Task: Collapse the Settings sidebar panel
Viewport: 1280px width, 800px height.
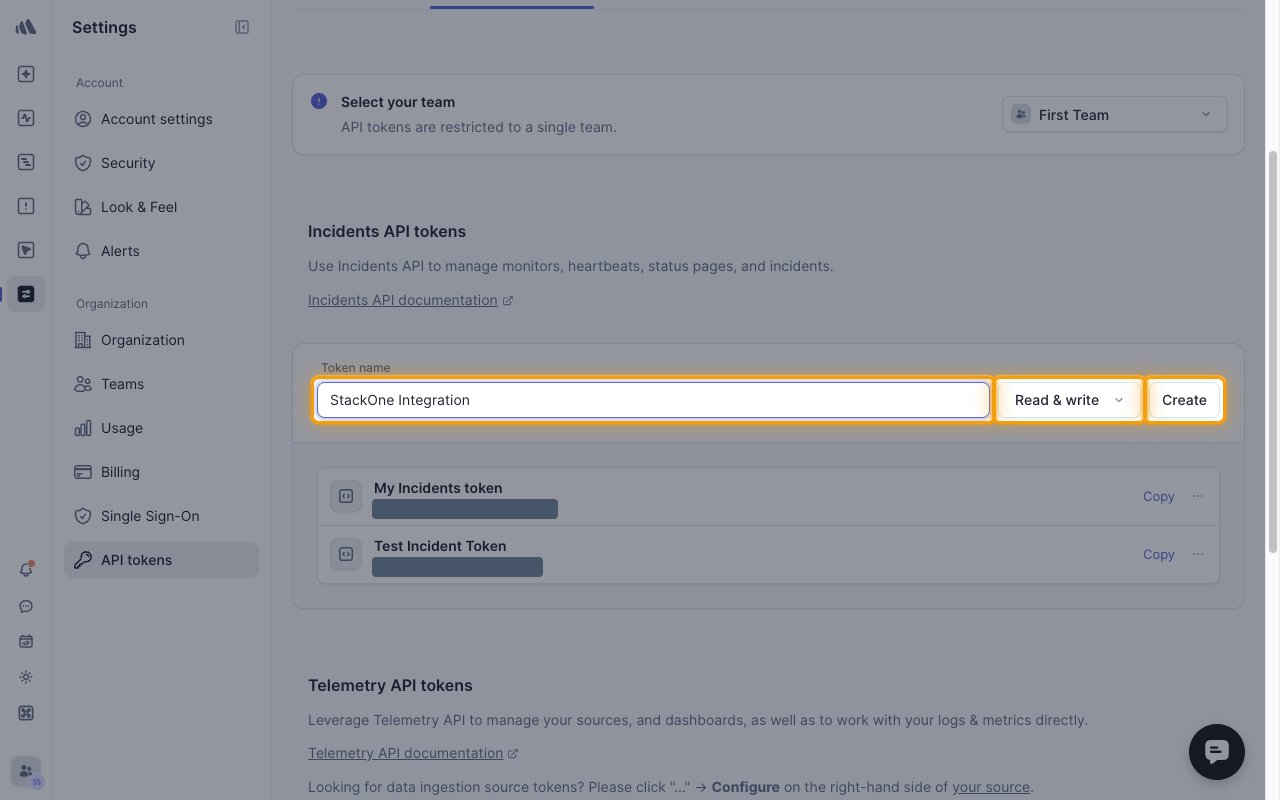Action: (x=242, y=27)
